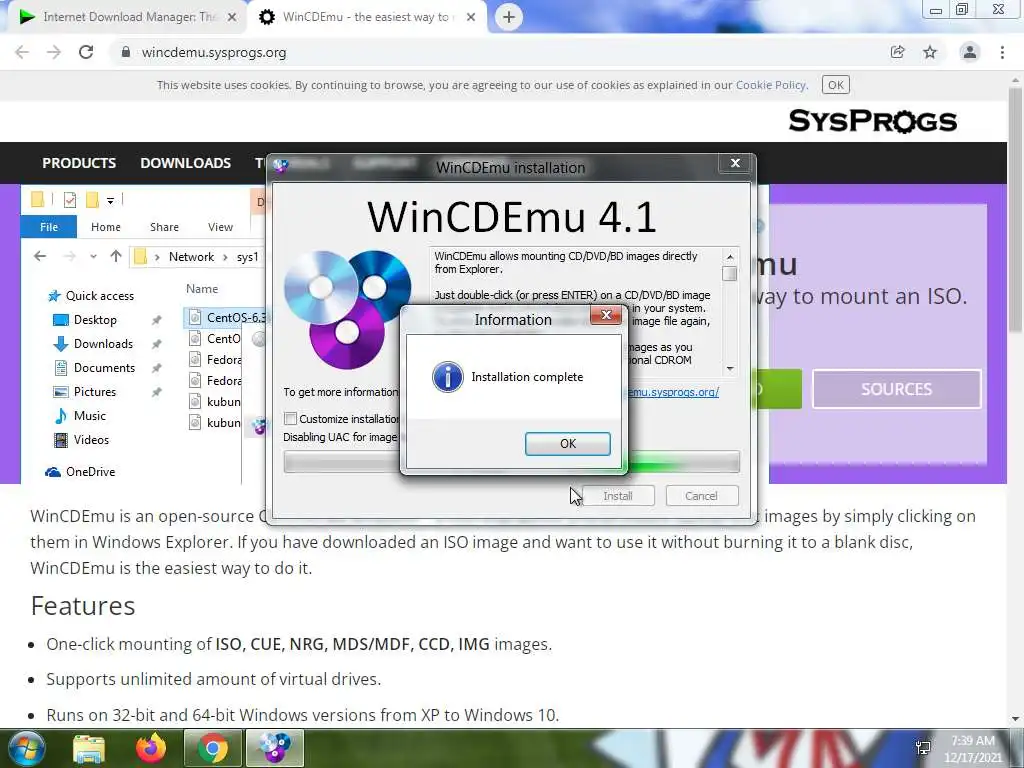Accept cookies with OK button
Image resolution: width=1024 pixels, height=768 pixels.
pyautogui.click(x=835, y=85)
